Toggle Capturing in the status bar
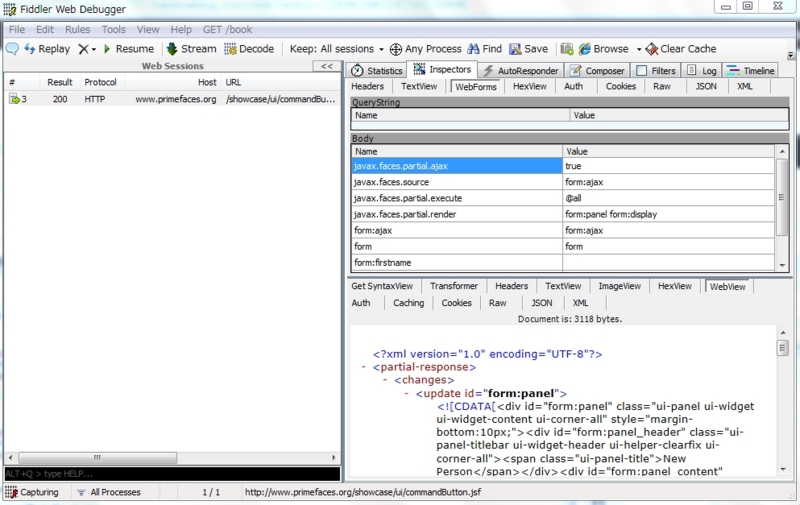 32,492
